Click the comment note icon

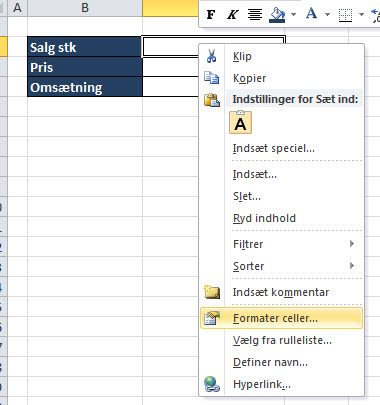tap(212, 292)
